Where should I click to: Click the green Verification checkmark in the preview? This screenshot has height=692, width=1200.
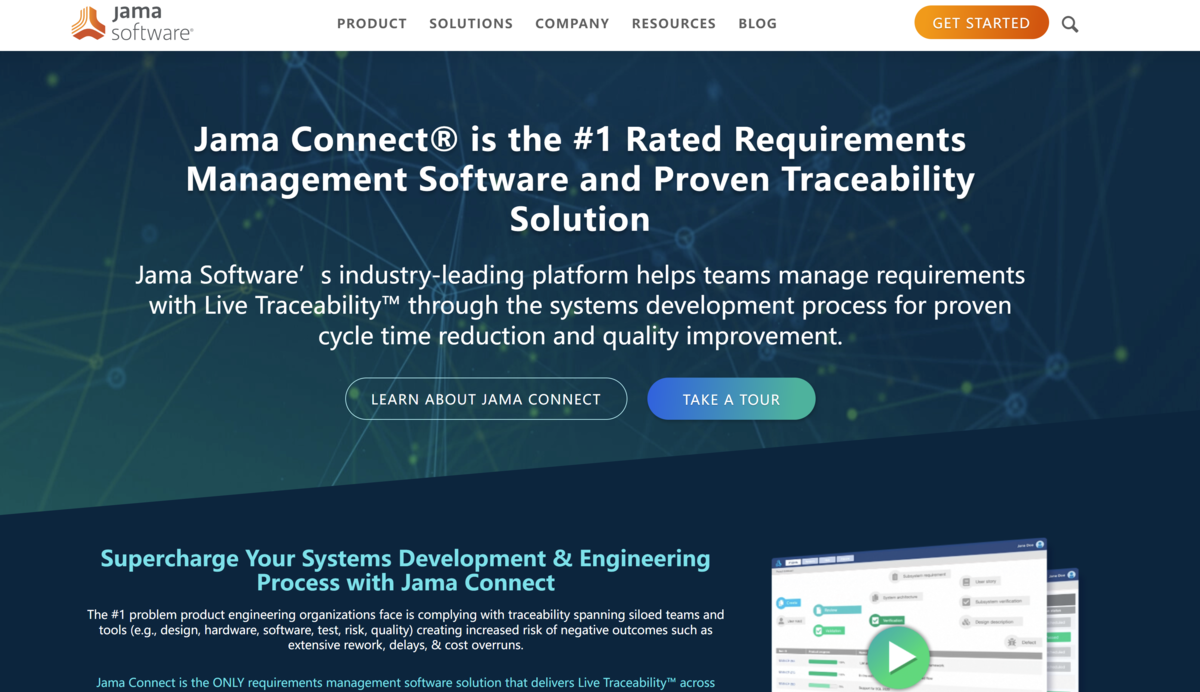874,620
